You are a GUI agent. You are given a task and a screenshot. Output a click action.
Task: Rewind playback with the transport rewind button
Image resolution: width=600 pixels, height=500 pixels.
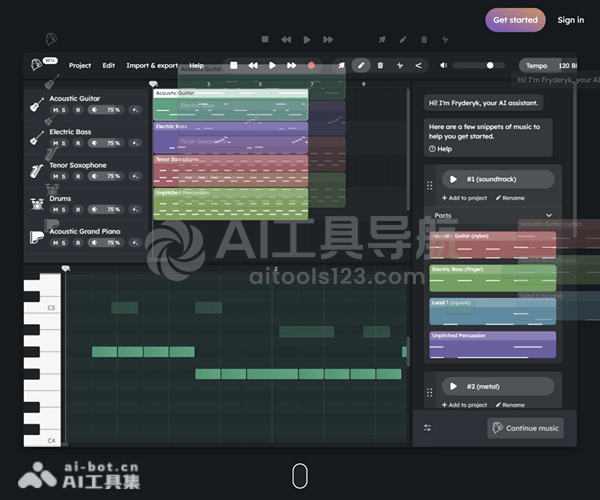[x=253, y=65]
